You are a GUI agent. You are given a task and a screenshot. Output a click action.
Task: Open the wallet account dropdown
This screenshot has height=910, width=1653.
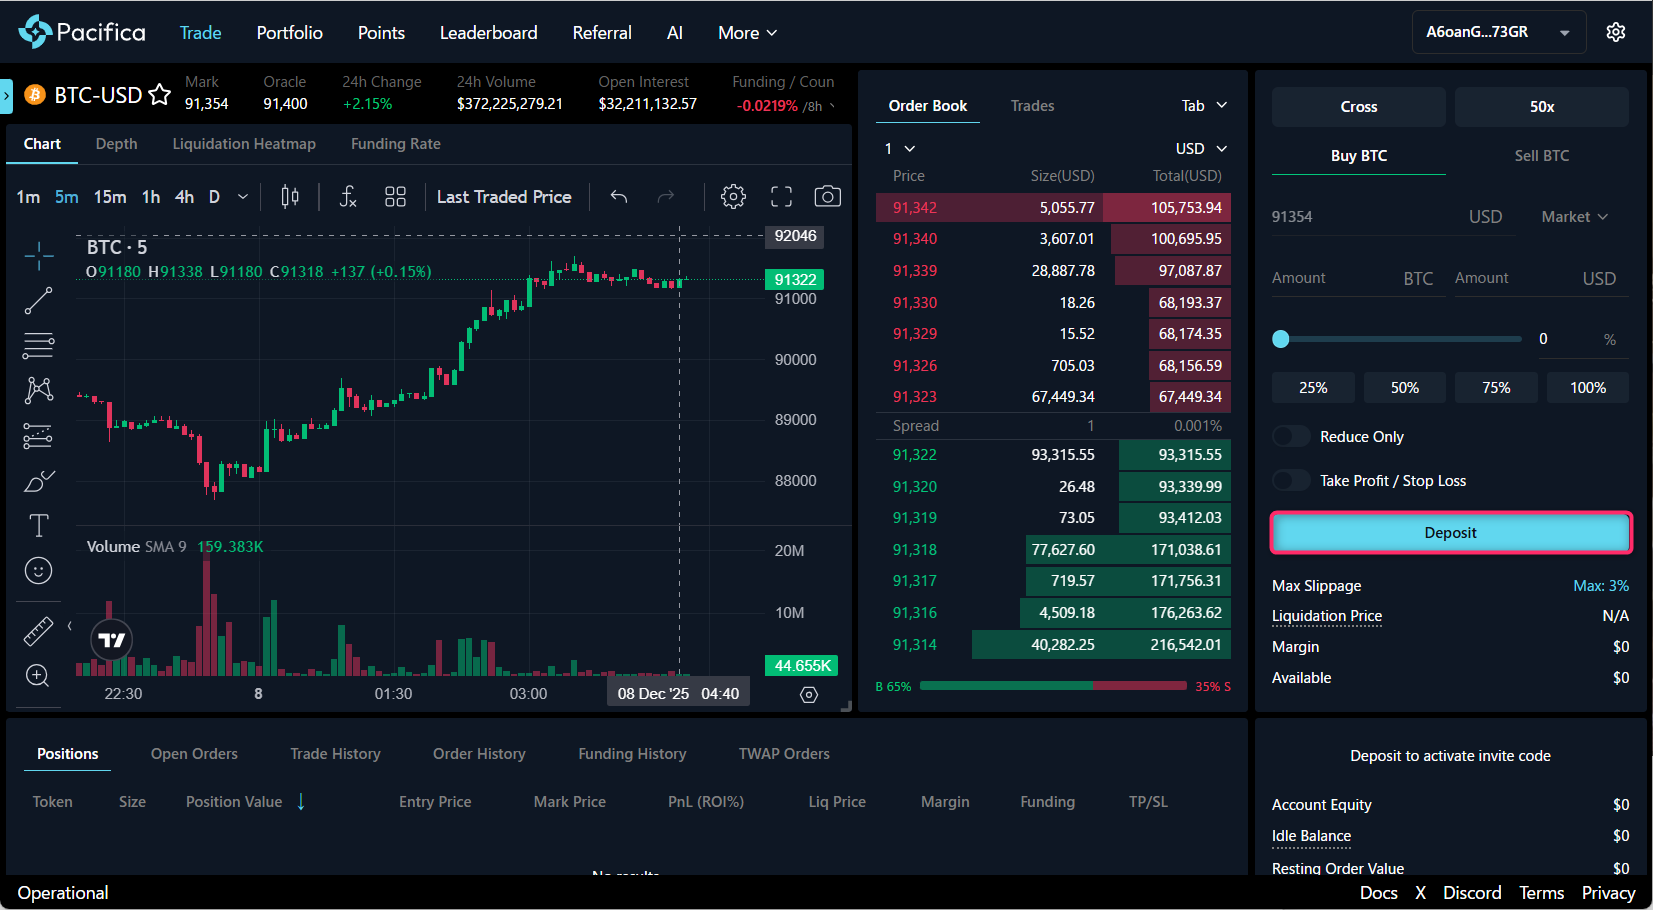(1497, 32)
